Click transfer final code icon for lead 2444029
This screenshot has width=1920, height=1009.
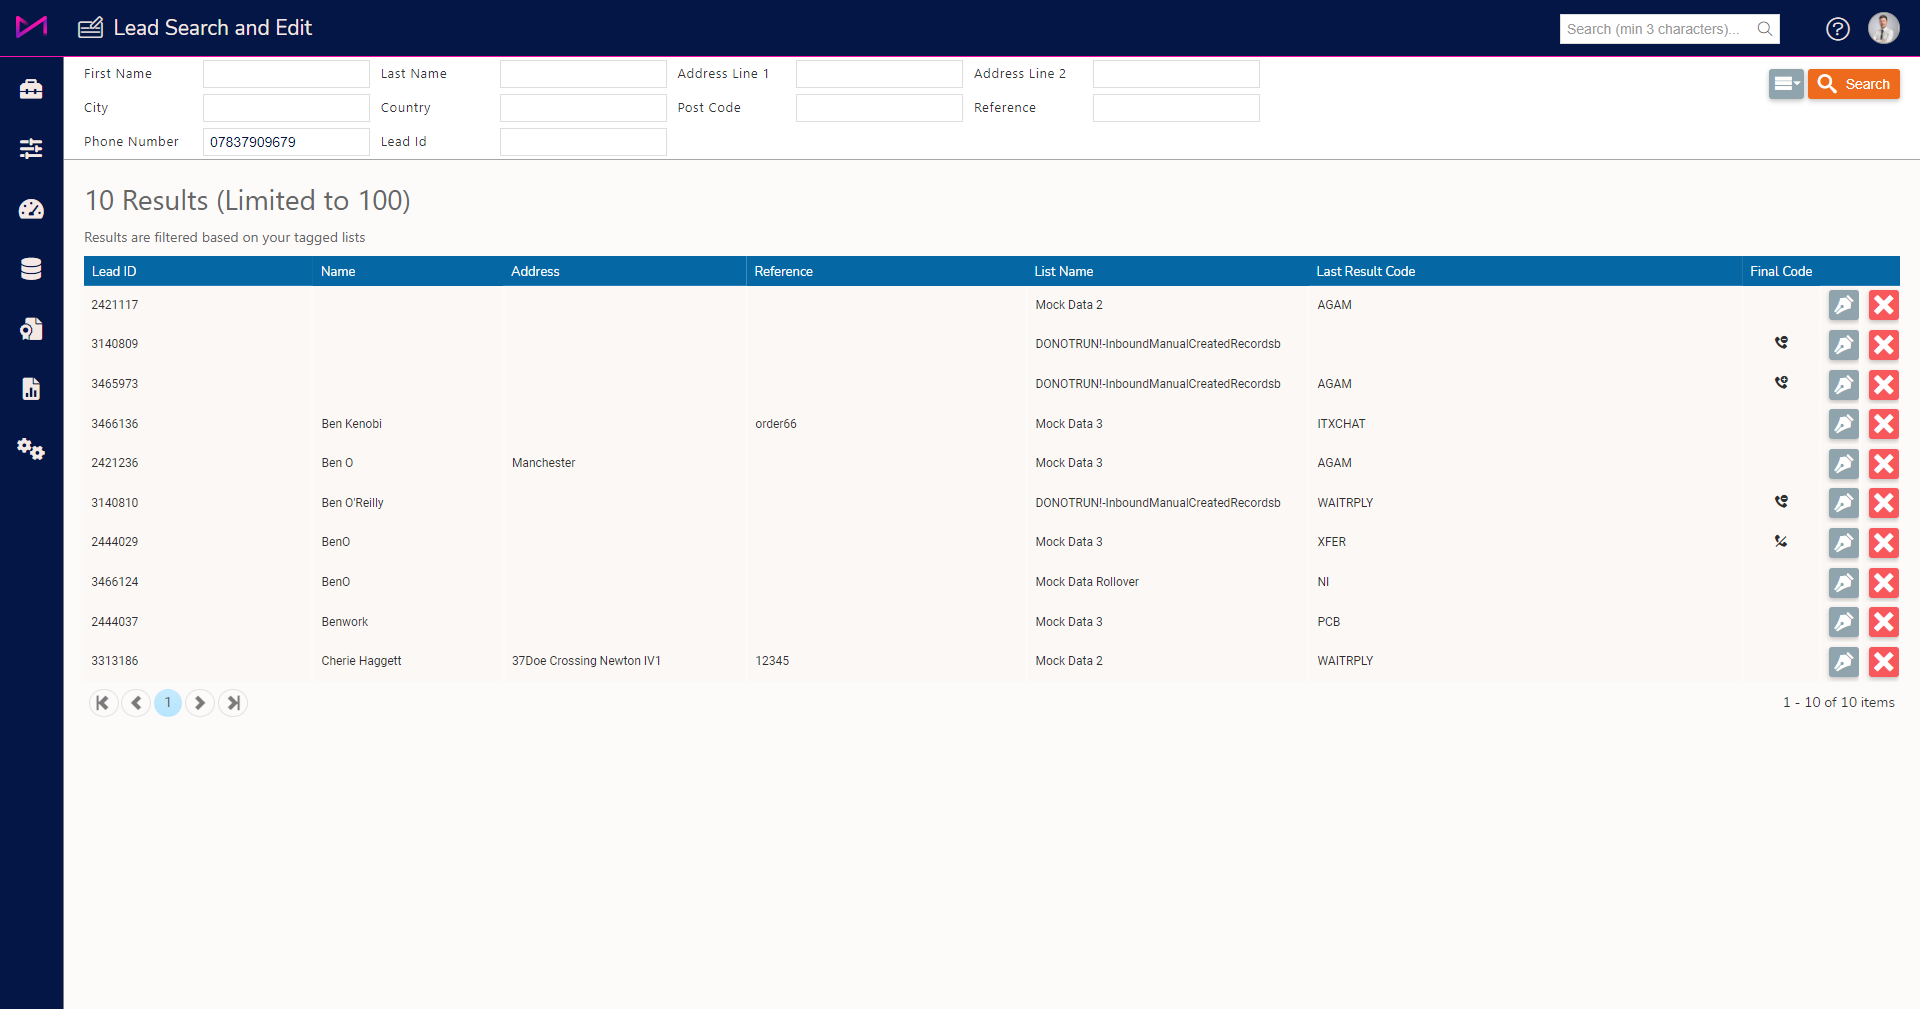pyautogui.click(x=1781, y=542)
